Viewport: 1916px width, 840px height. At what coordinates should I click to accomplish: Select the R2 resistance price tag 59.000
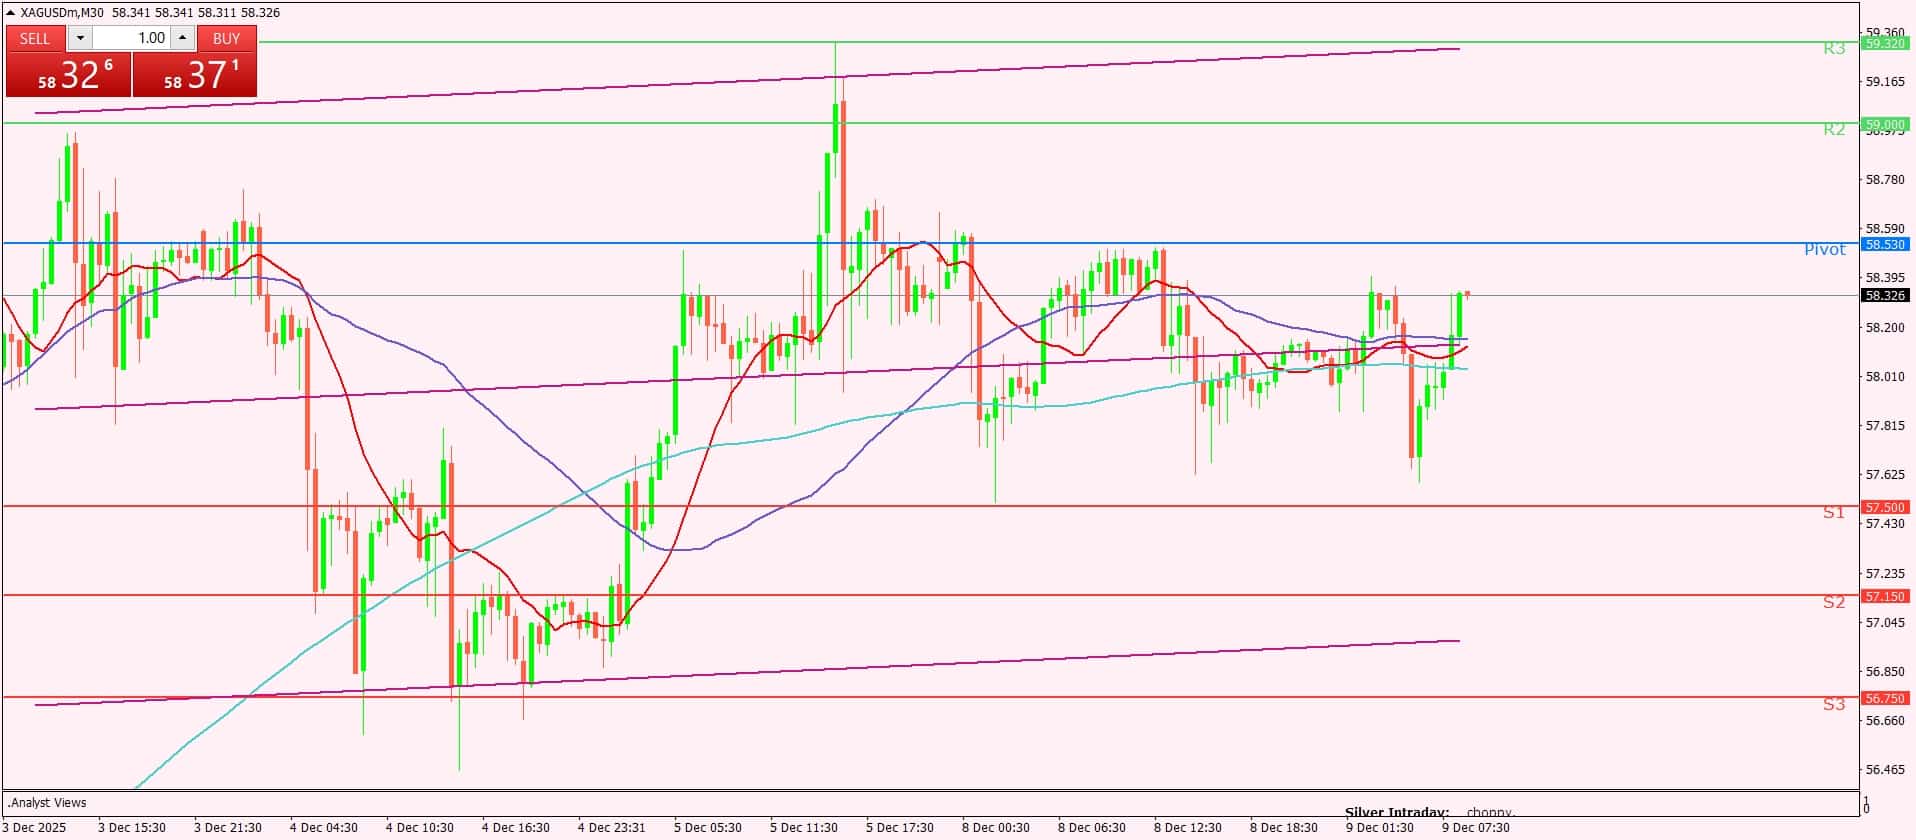pyautogui.click(x=1884, y=124)
